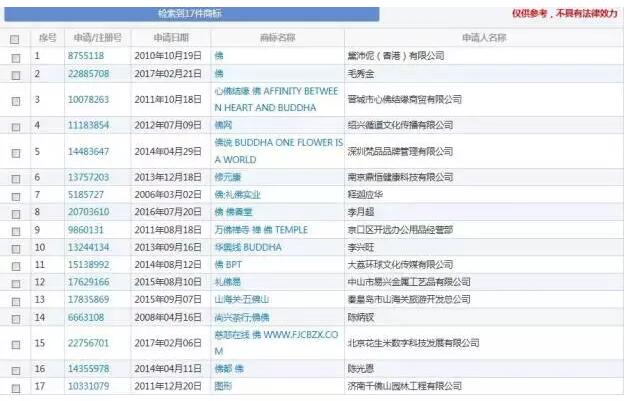Select applicant cell in row 8755118
The height and width of the screenshot is (401, 629).
[396, 56]
